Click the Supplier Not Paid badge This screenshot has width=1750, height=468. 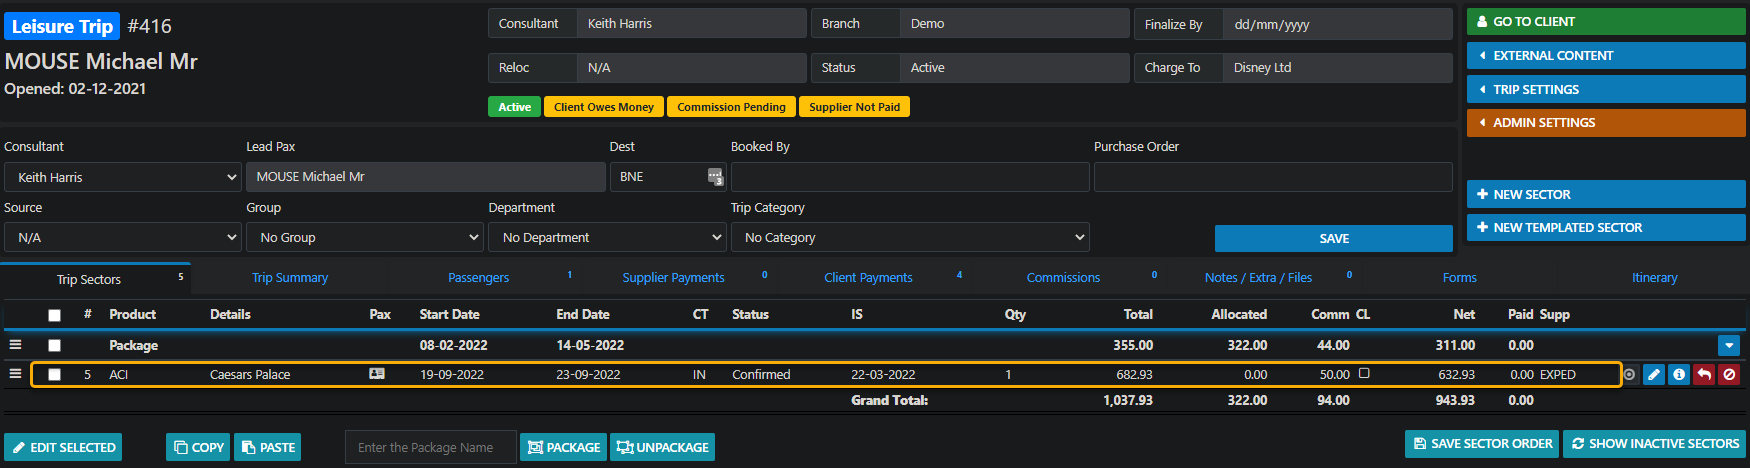pyautogui.click(x=855, y=107)
